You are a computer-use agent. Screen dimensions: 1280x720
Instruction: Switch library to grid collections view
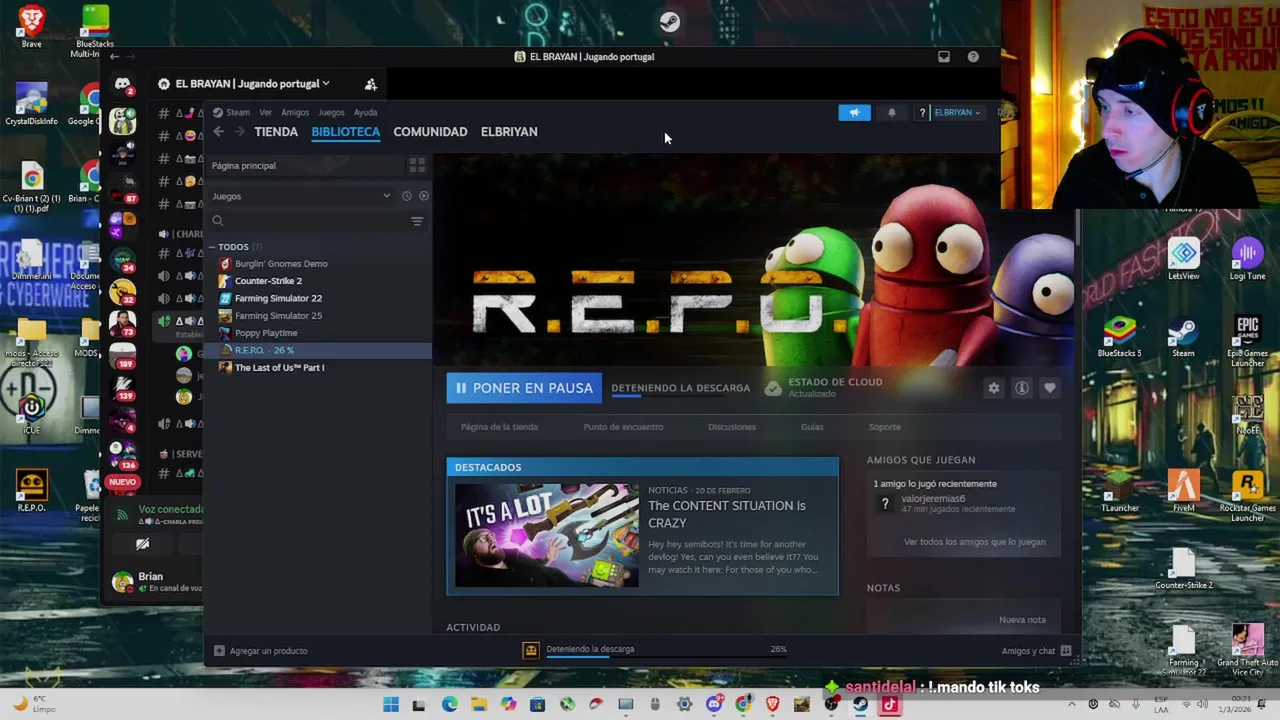pos(417,165)
